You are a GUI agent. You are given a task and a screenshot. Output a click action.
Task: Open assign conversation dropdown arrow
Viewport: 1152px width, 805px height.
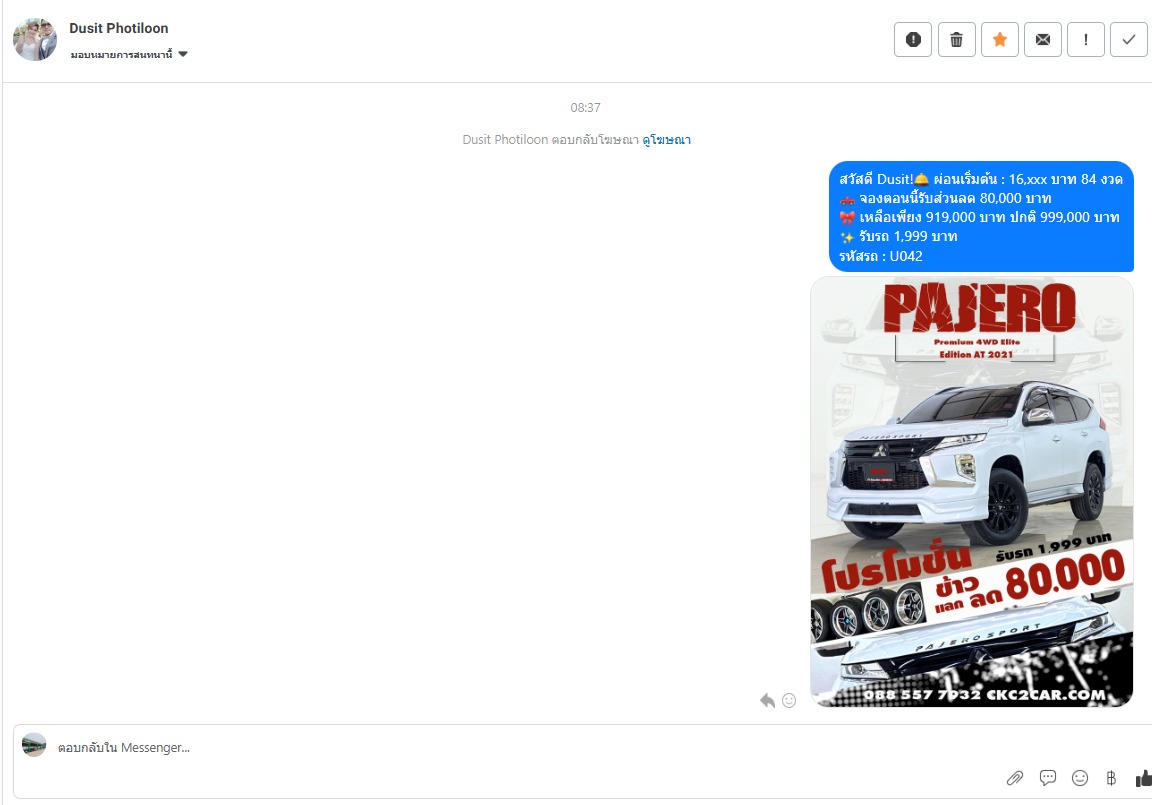183,54
